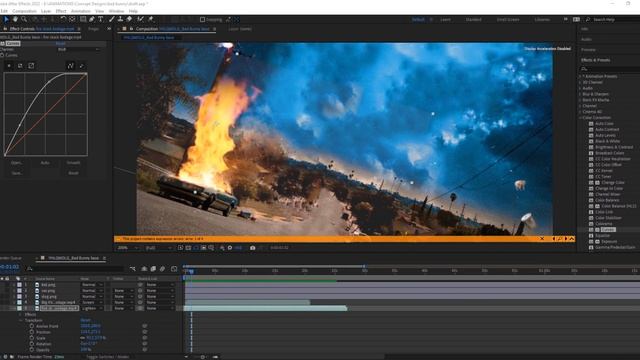Select the Zoom magnifier tool
The image size is (640, 360).
[x=24, y=19]
